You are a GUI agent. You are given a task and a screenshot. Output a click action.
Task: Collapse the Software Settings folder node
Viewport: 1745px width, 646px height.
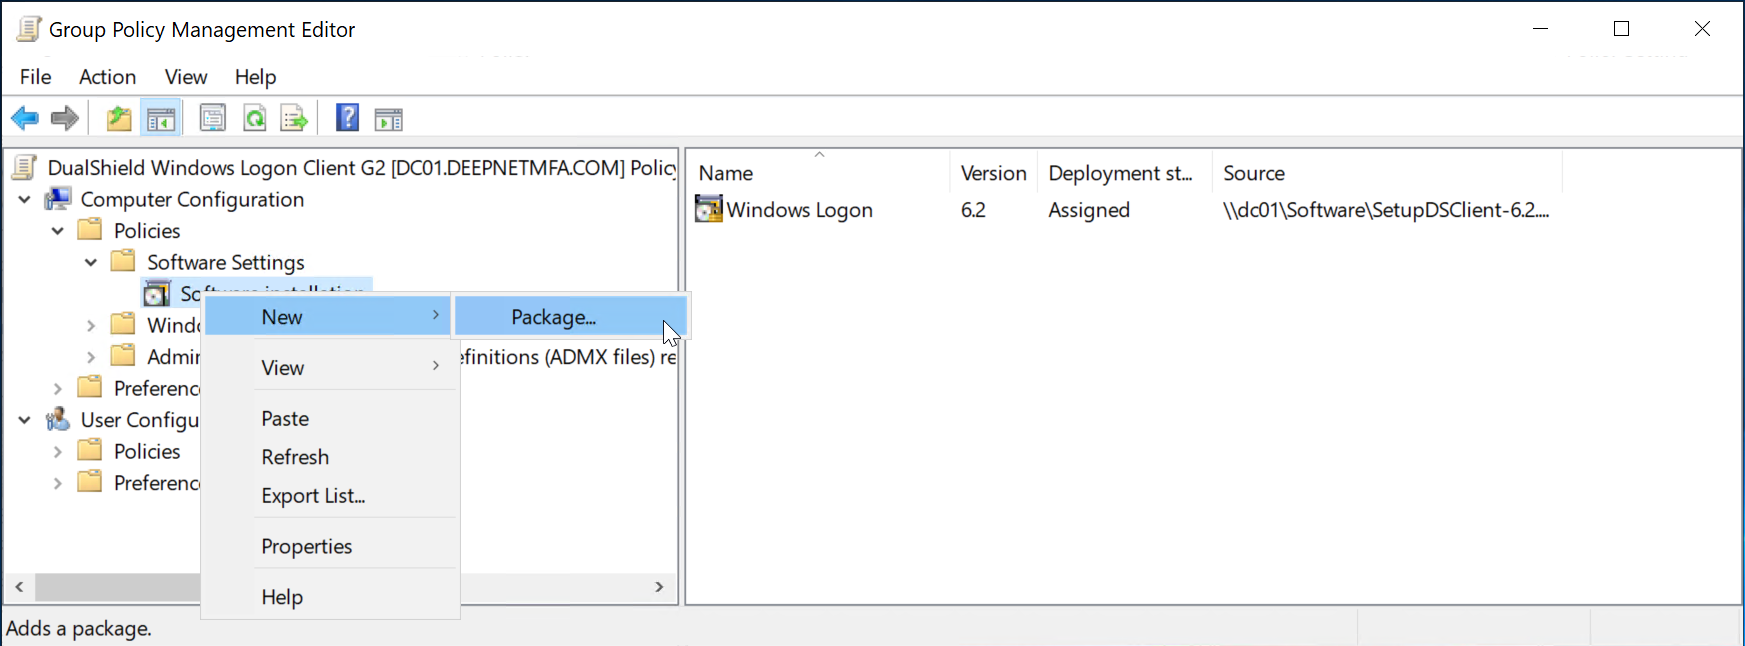(x=91, y=262)
